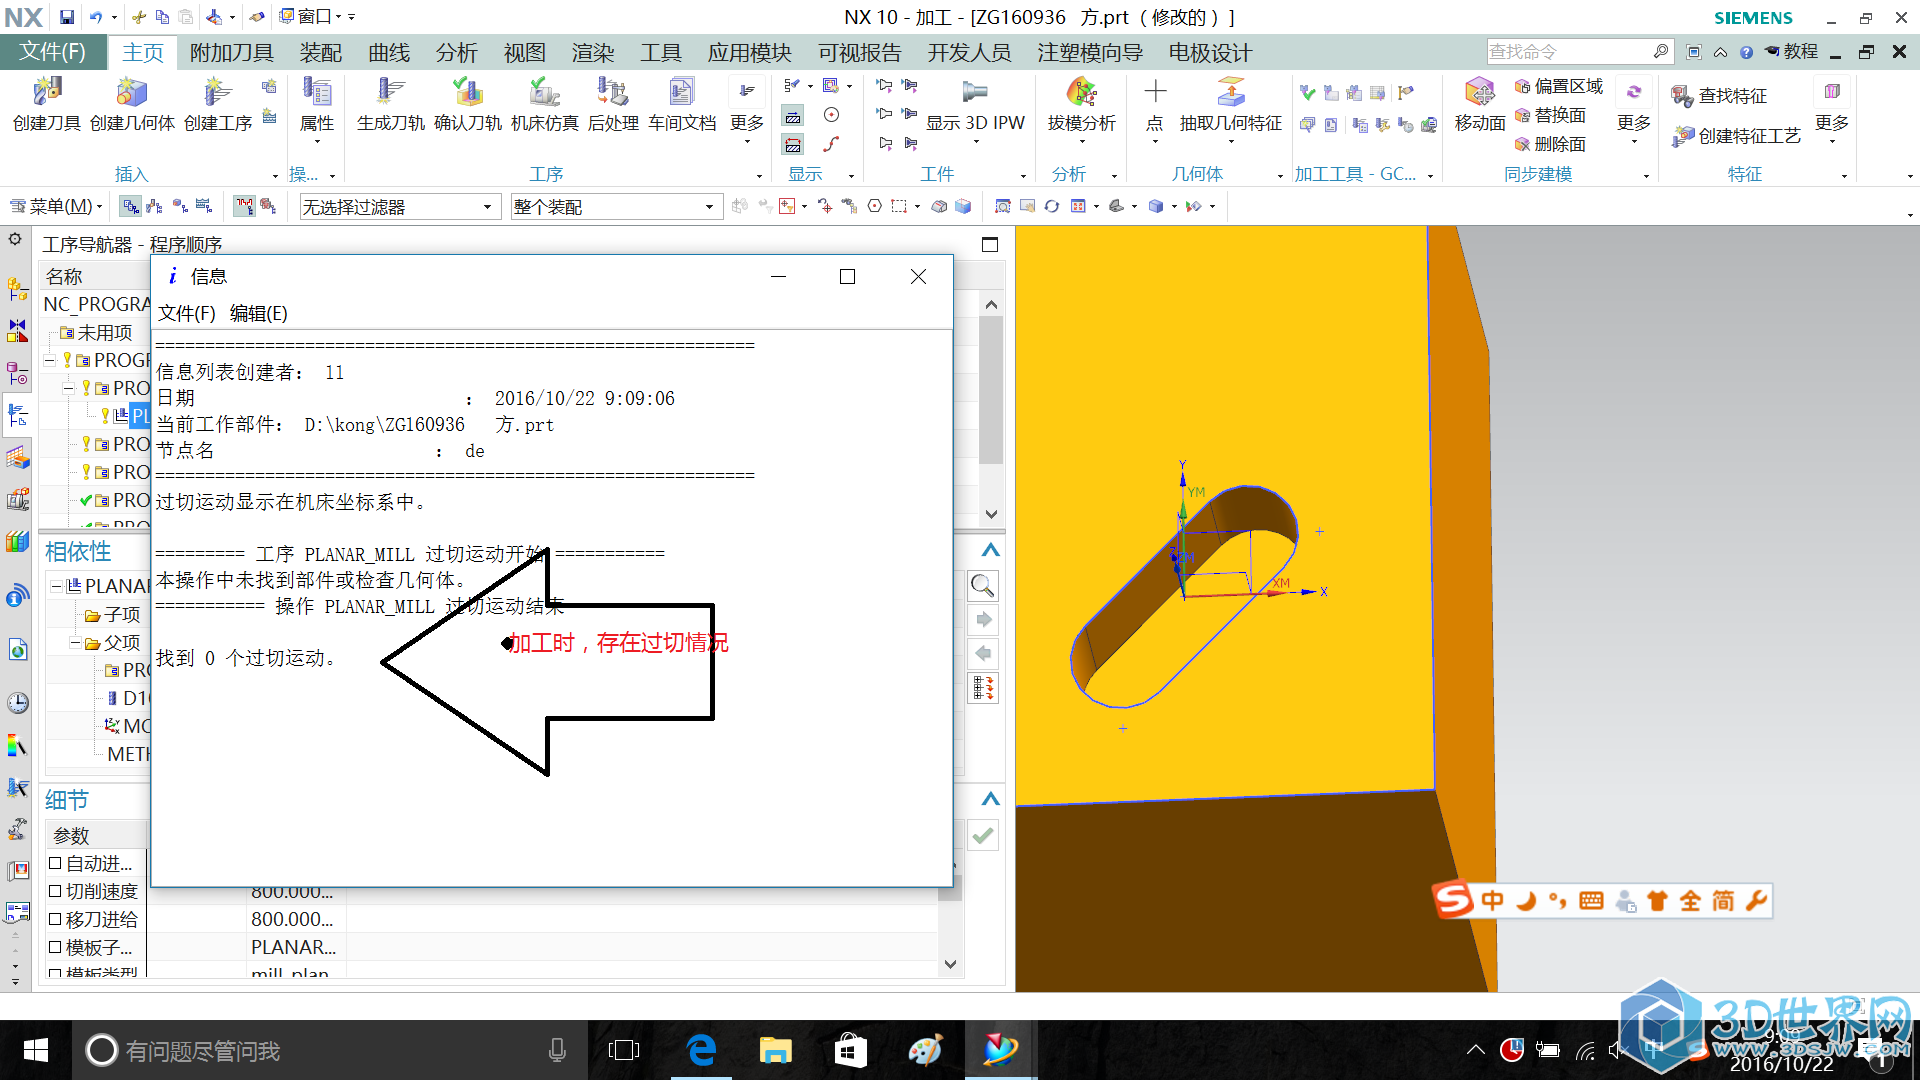Switch to the 注塑模向导 tab

coord(1090,53)
